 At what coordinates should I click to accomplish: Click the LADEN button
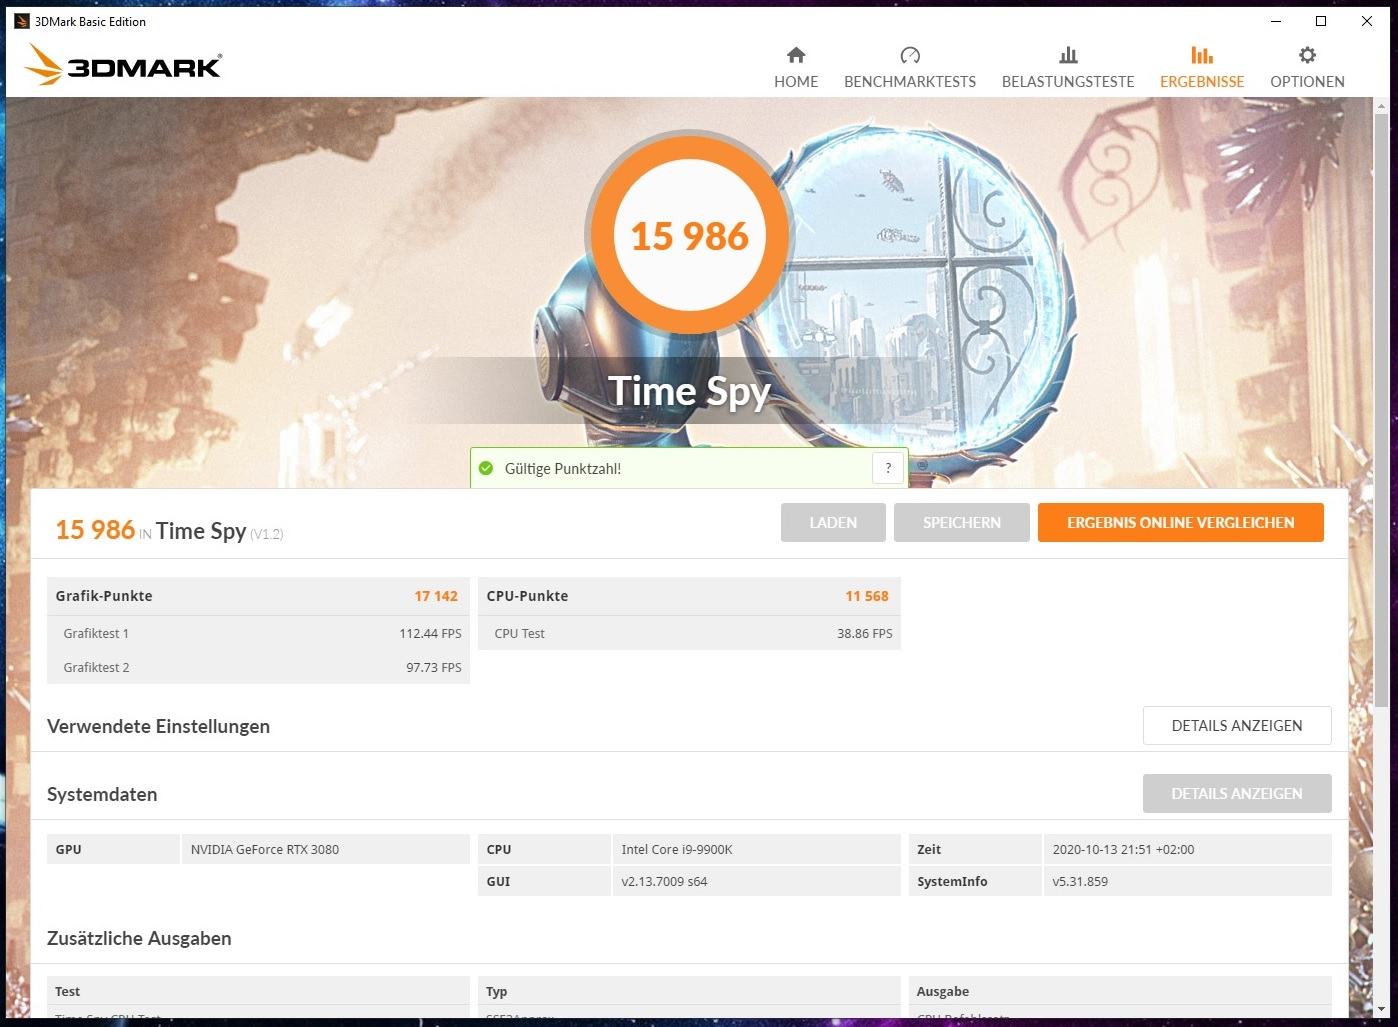click(833, 522)
